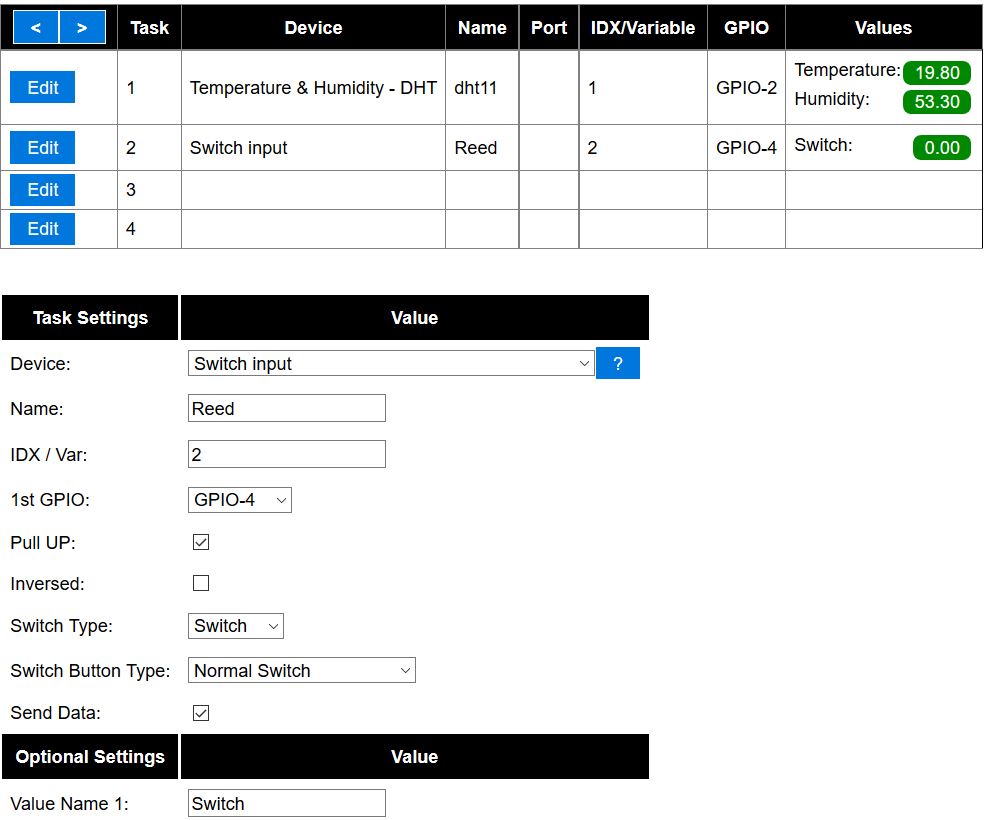The image size is (995, 820).
Task: Edit task 2 Reed switch input
Action: pyautogui.click(x=43, y=148)
